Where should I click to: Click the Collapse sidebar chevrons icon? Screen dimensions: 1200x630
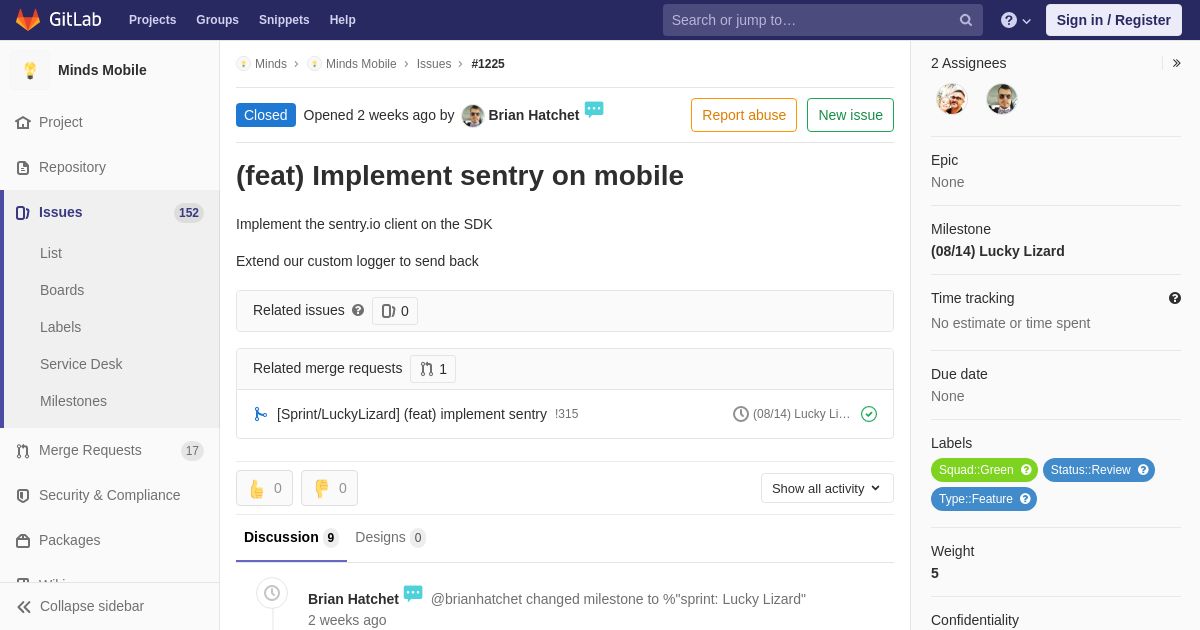(24, 606)
